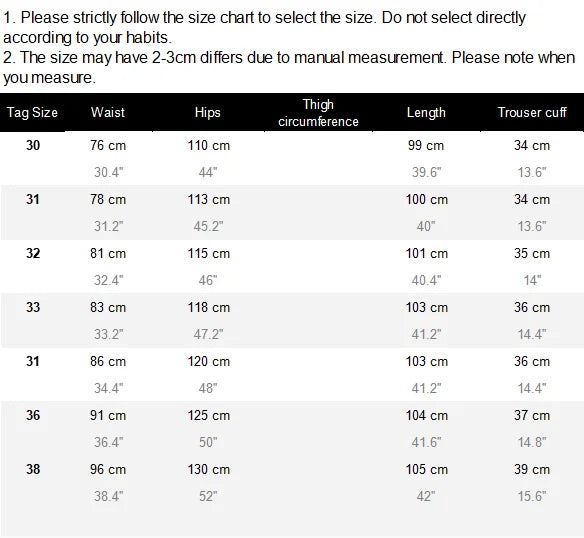Select the 113 cm hips value
Viewport: 584px width, 538px height.
click(209, 199)
